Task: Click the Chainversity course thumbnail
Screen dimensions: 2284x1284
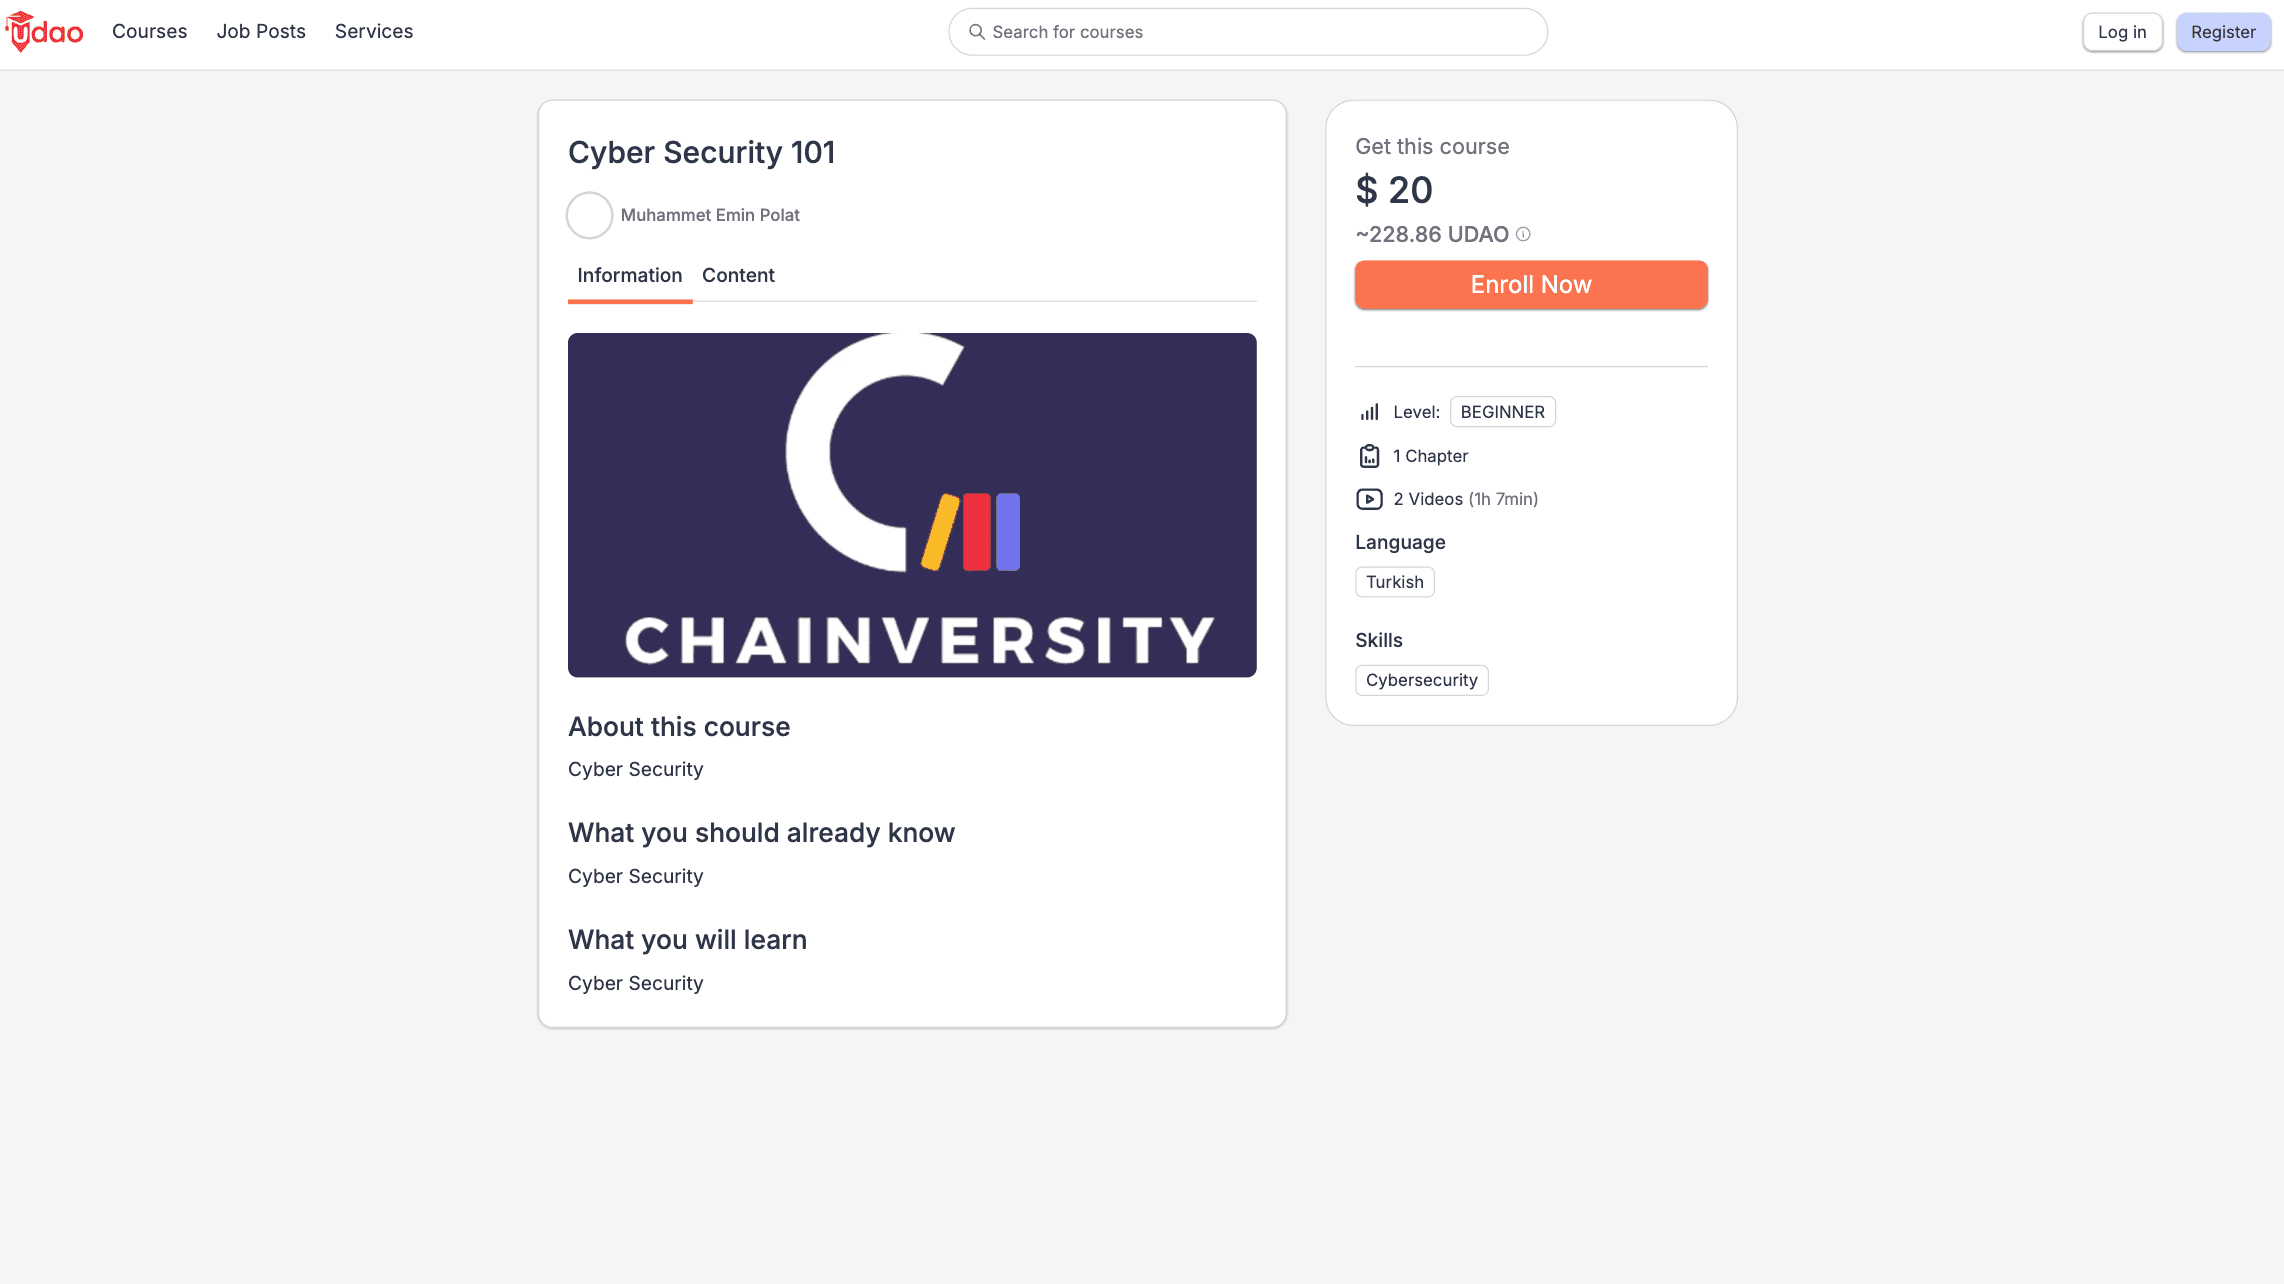Action: point(912,505)
